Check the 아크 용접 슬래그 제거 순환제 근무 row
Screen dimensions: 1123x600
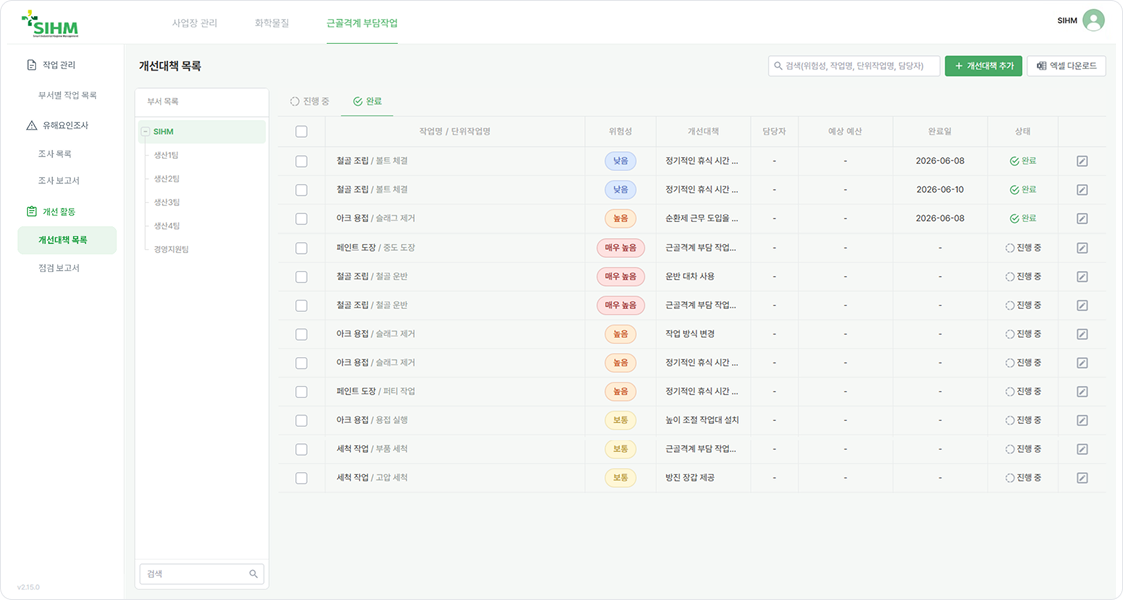coord(302,218)
